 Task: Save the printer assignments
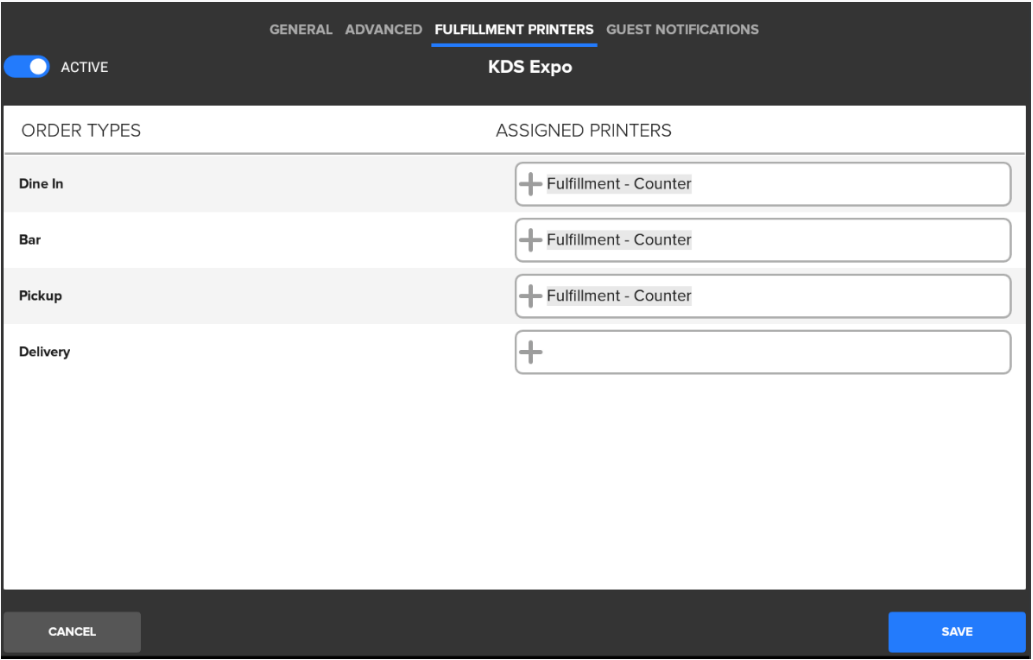pyautogui.click(x=956, y=631)
